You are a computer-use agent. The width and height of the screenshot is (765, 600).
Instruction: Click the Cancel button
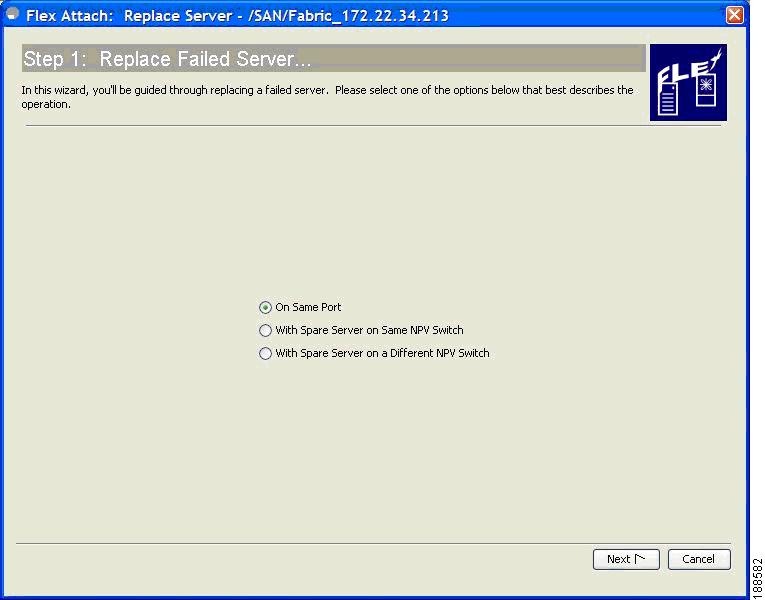point(699,559)
